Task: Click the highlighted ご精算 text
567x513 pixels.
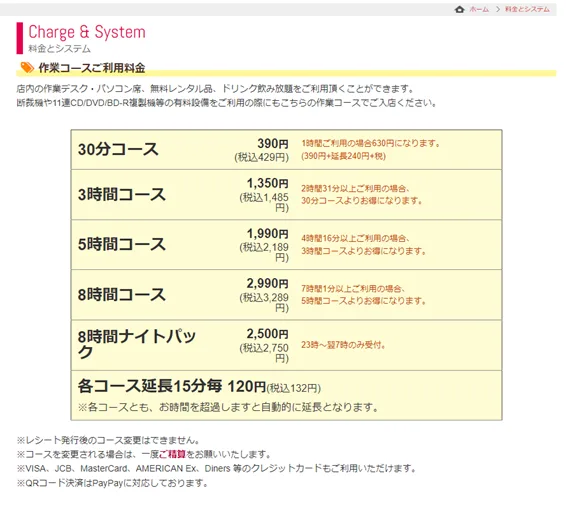Action: pos(172,454)
